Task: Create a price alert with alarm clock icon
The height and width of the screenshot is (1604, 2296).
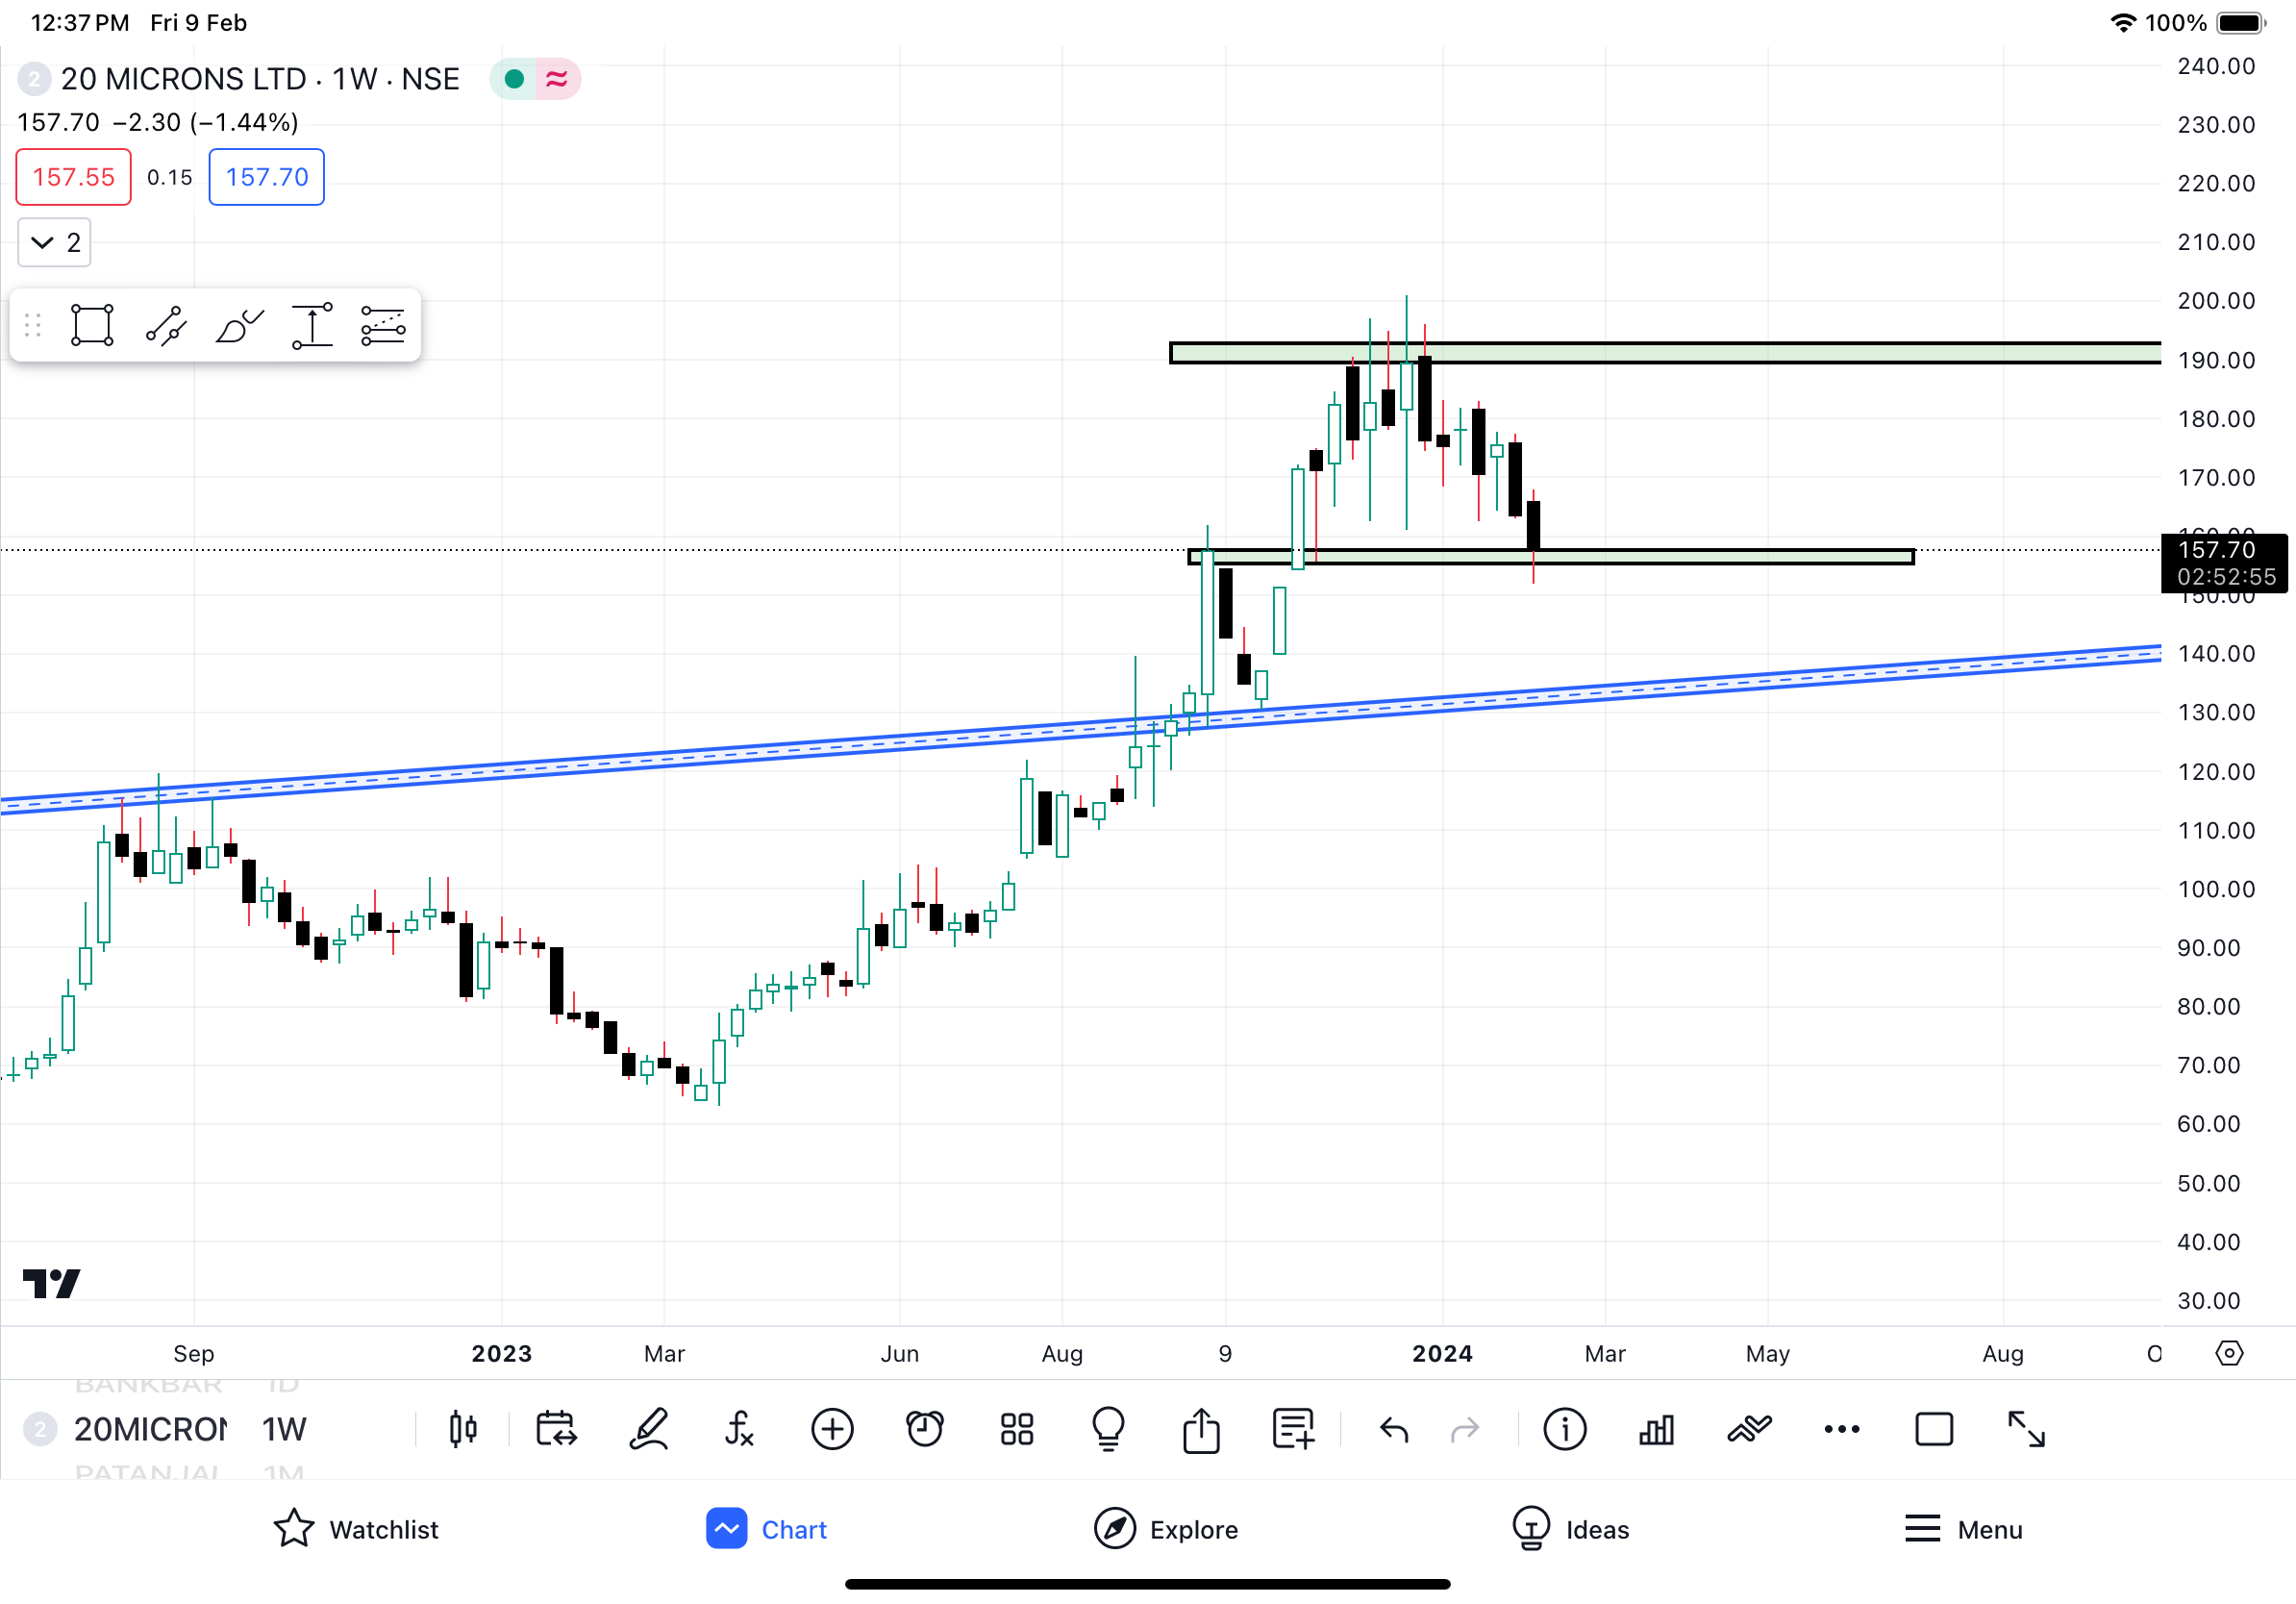Action: click(x=925, y=1429)
